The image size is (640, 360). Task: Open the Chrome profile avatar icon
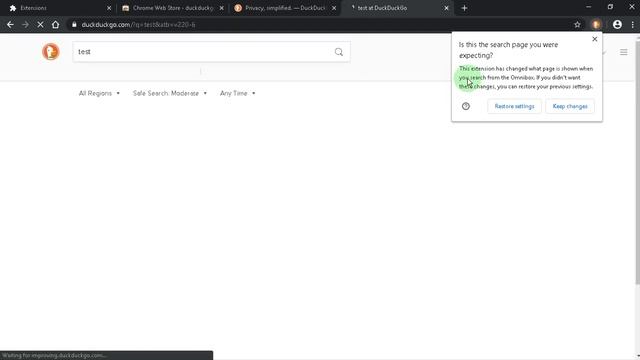[x=617, y=24]
